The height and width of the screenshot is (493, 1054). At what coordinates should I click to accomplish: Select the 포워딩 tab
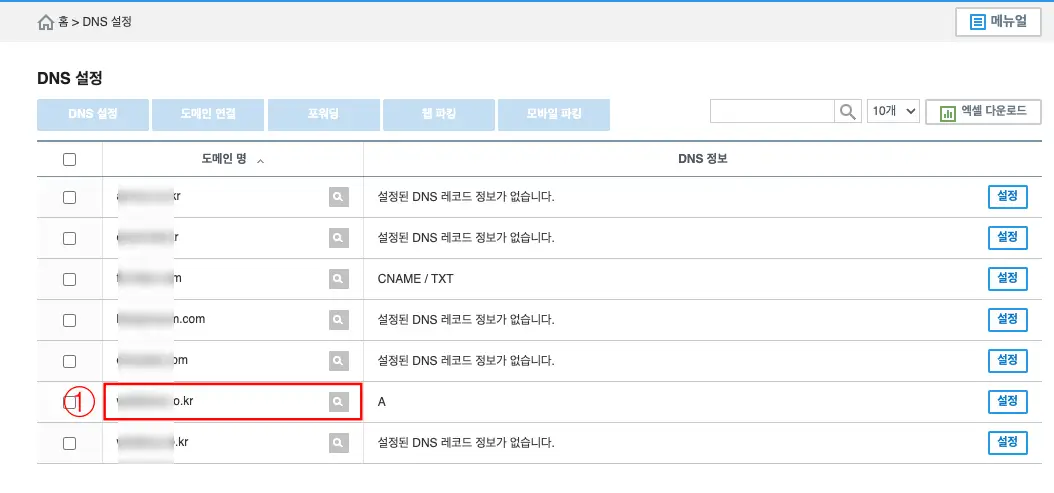323,115
